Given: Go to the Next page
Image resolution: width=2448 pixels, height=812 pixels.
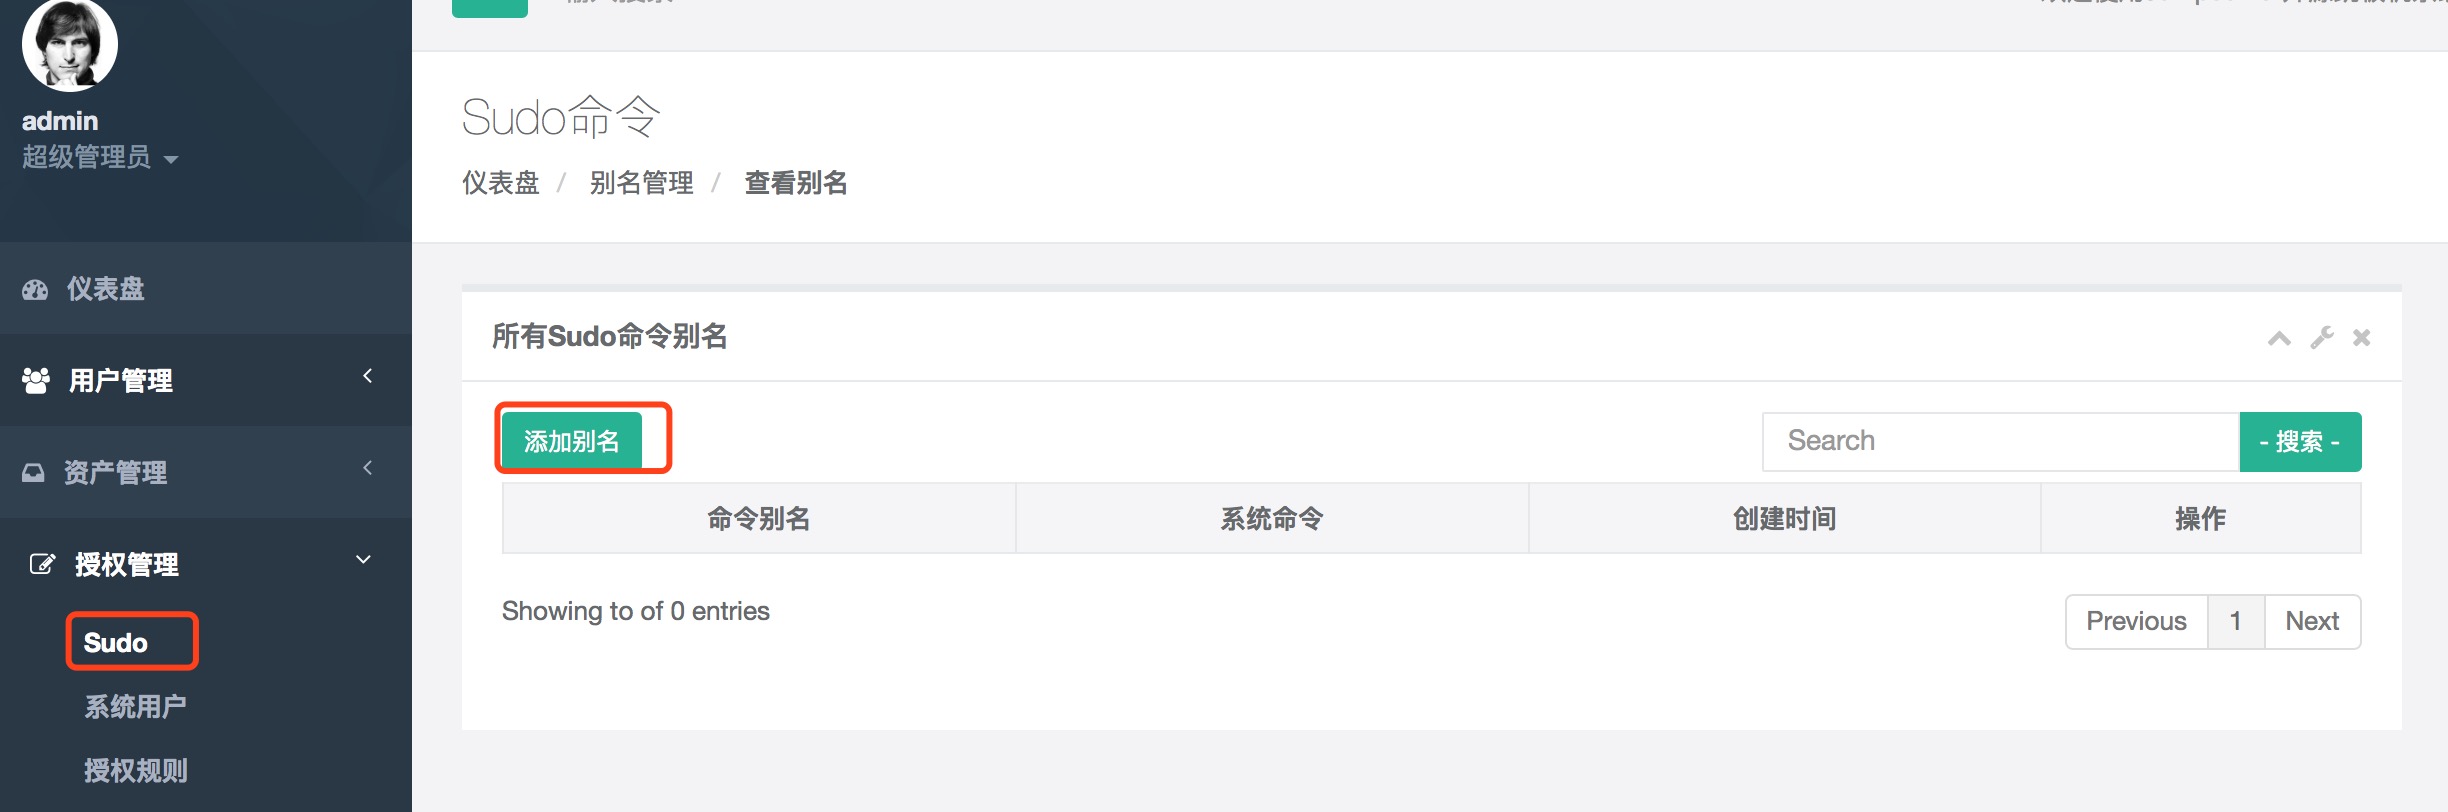Looking at the screenshot, I should click(x=2312, y=621).
